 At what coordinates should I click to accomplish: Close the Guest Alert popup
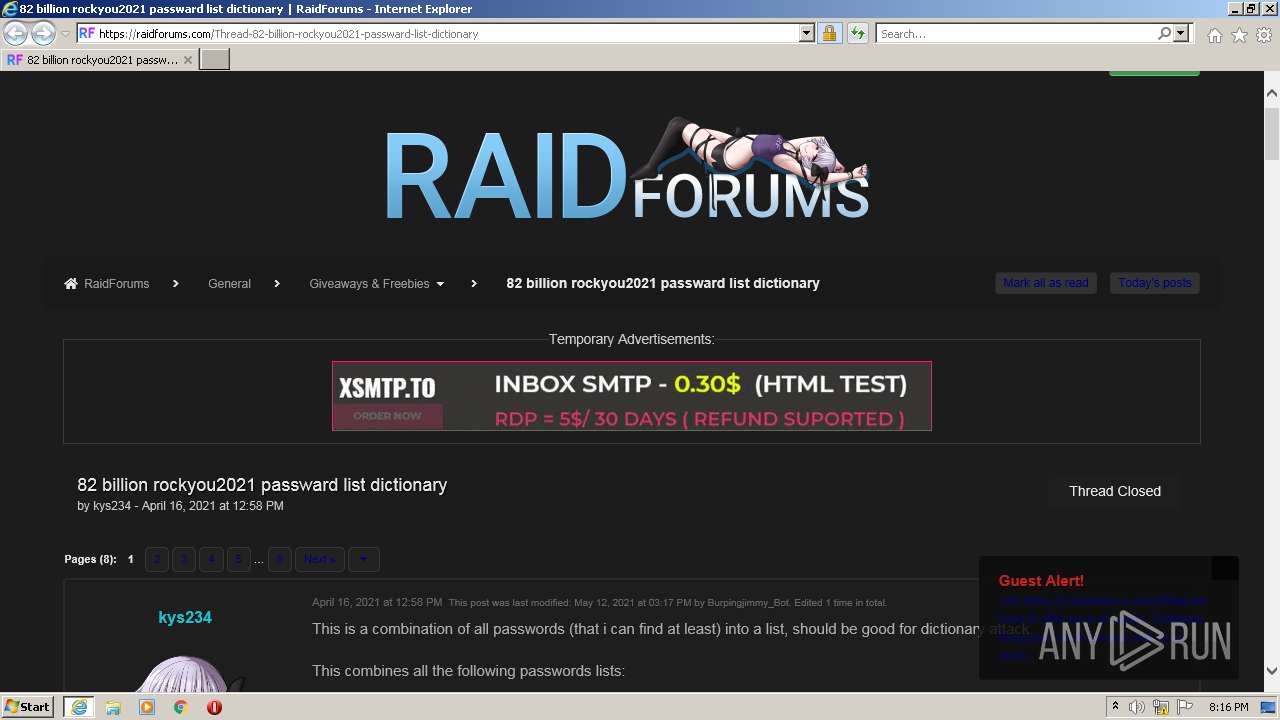[x=1225, y=568]
